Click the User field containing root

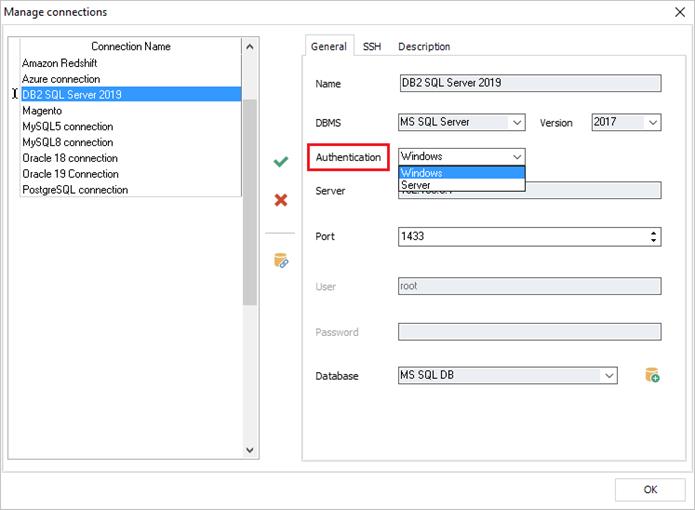click(530, 286)
